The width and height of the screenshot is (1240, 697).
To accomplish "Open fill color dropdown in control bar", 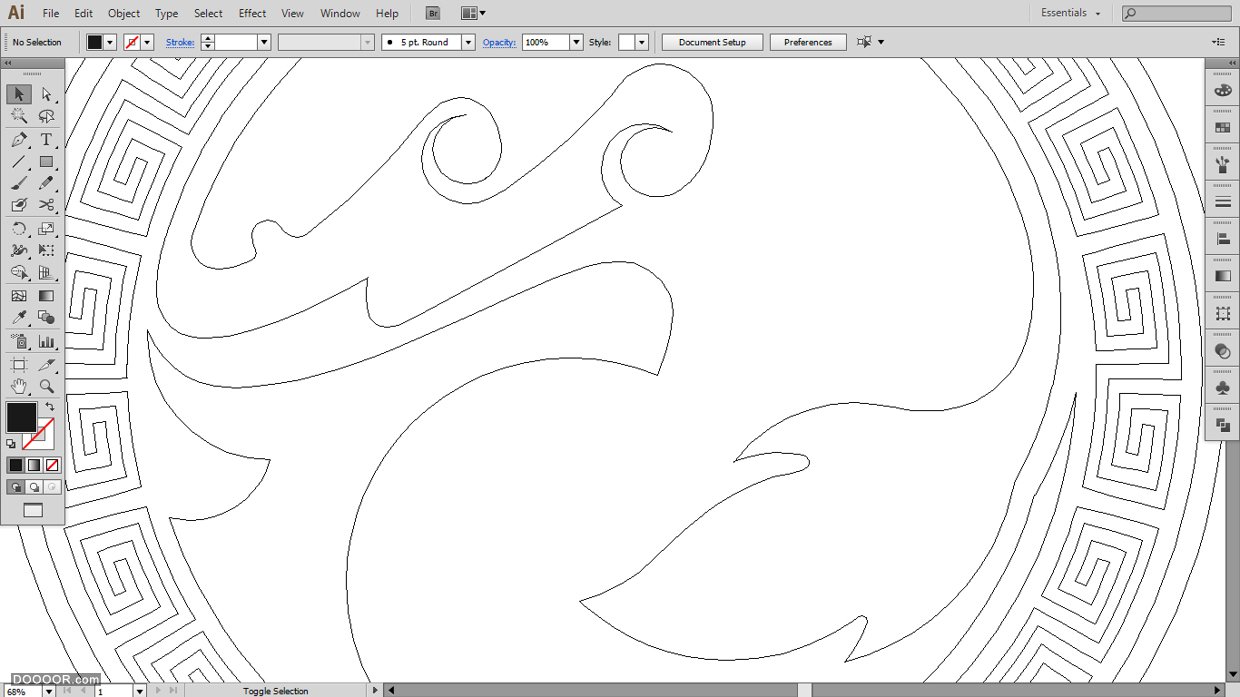I will [x=110, y=42].
